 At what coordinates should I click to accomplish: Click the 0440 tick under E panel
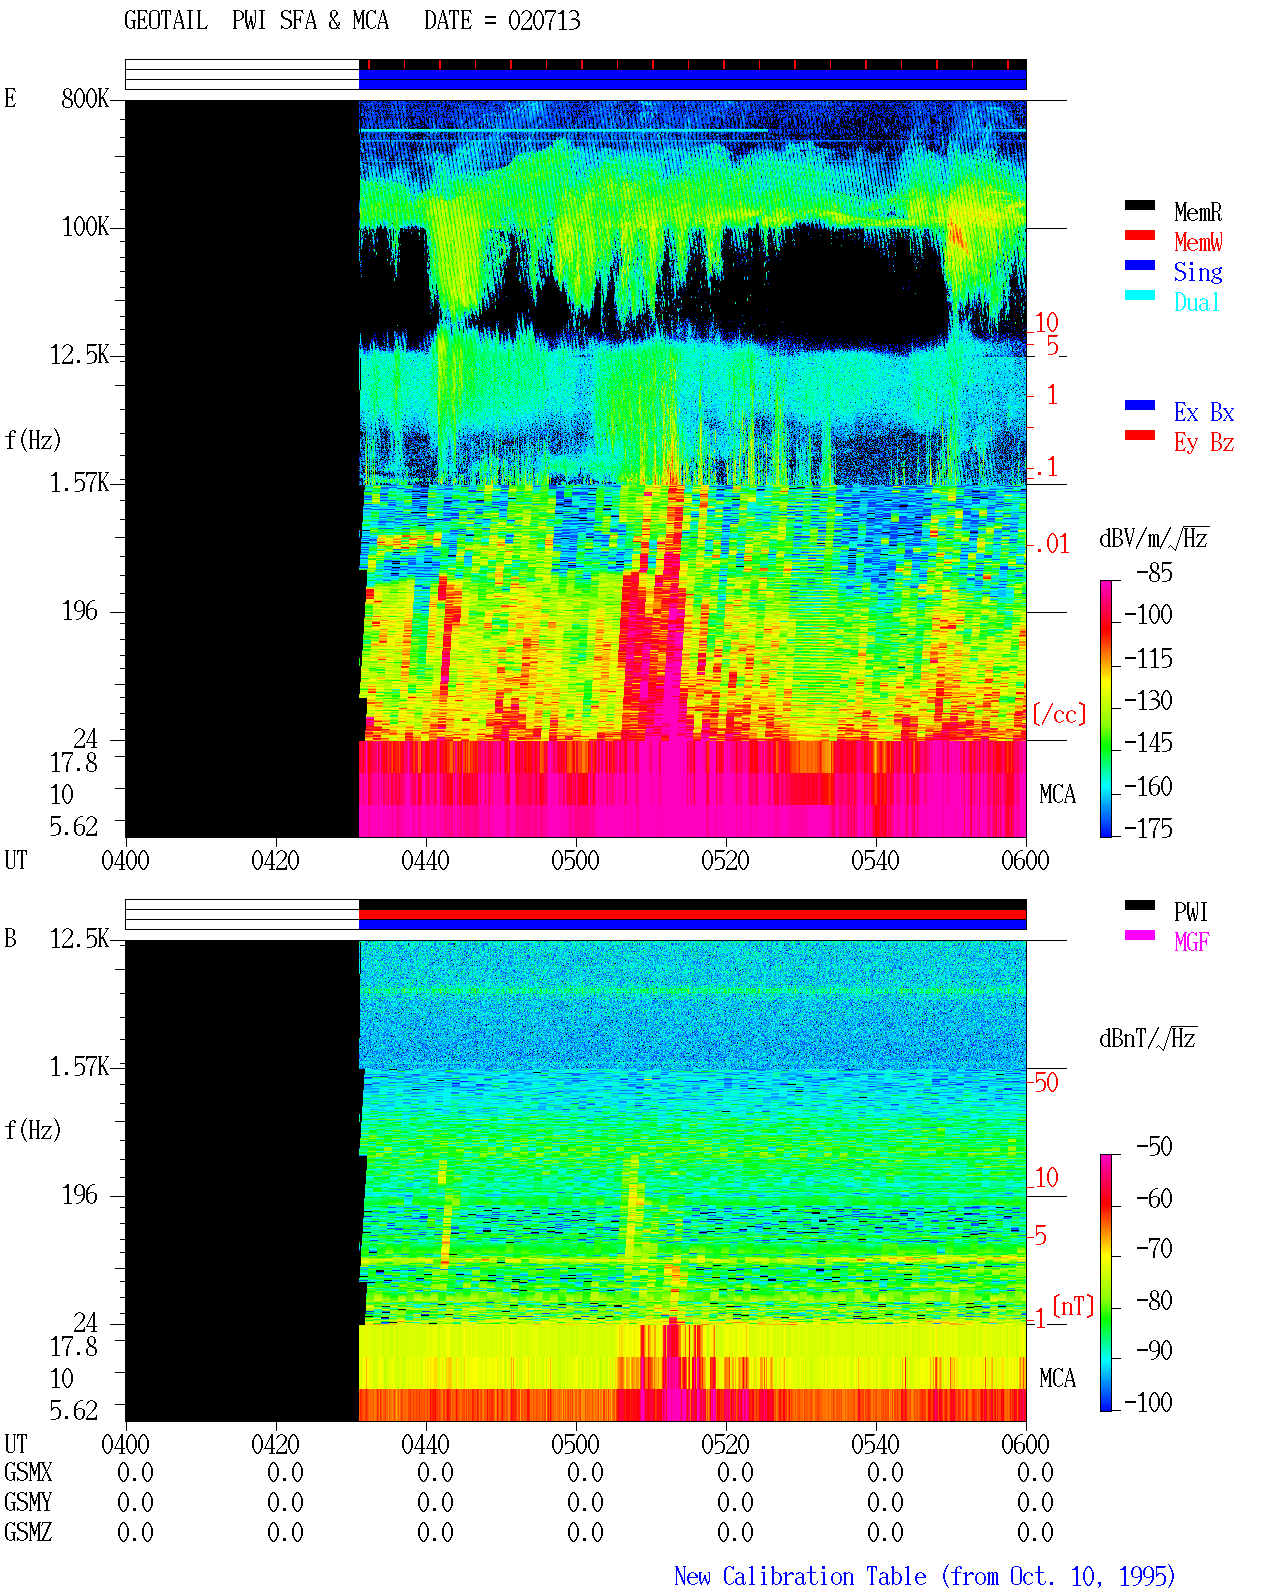(x=425, y=860)
